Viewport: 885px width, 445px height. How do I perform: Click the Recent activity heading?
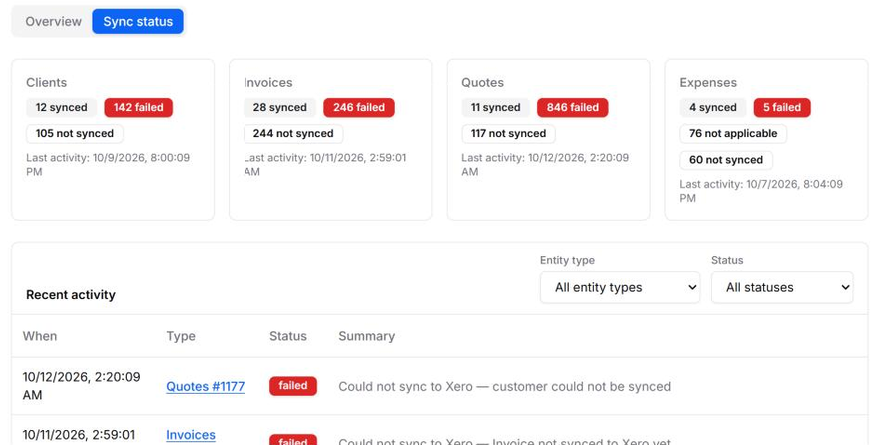(71, 295)
